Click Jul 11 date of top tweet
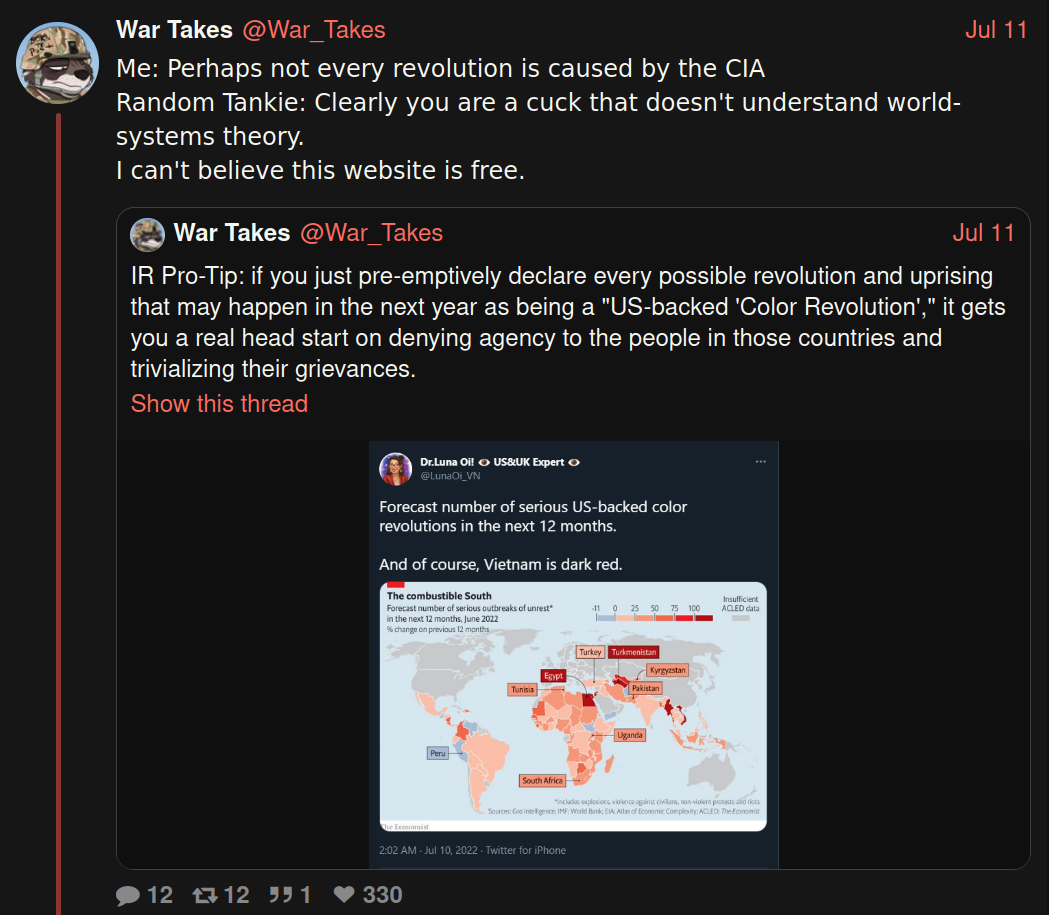 (996, 30)
